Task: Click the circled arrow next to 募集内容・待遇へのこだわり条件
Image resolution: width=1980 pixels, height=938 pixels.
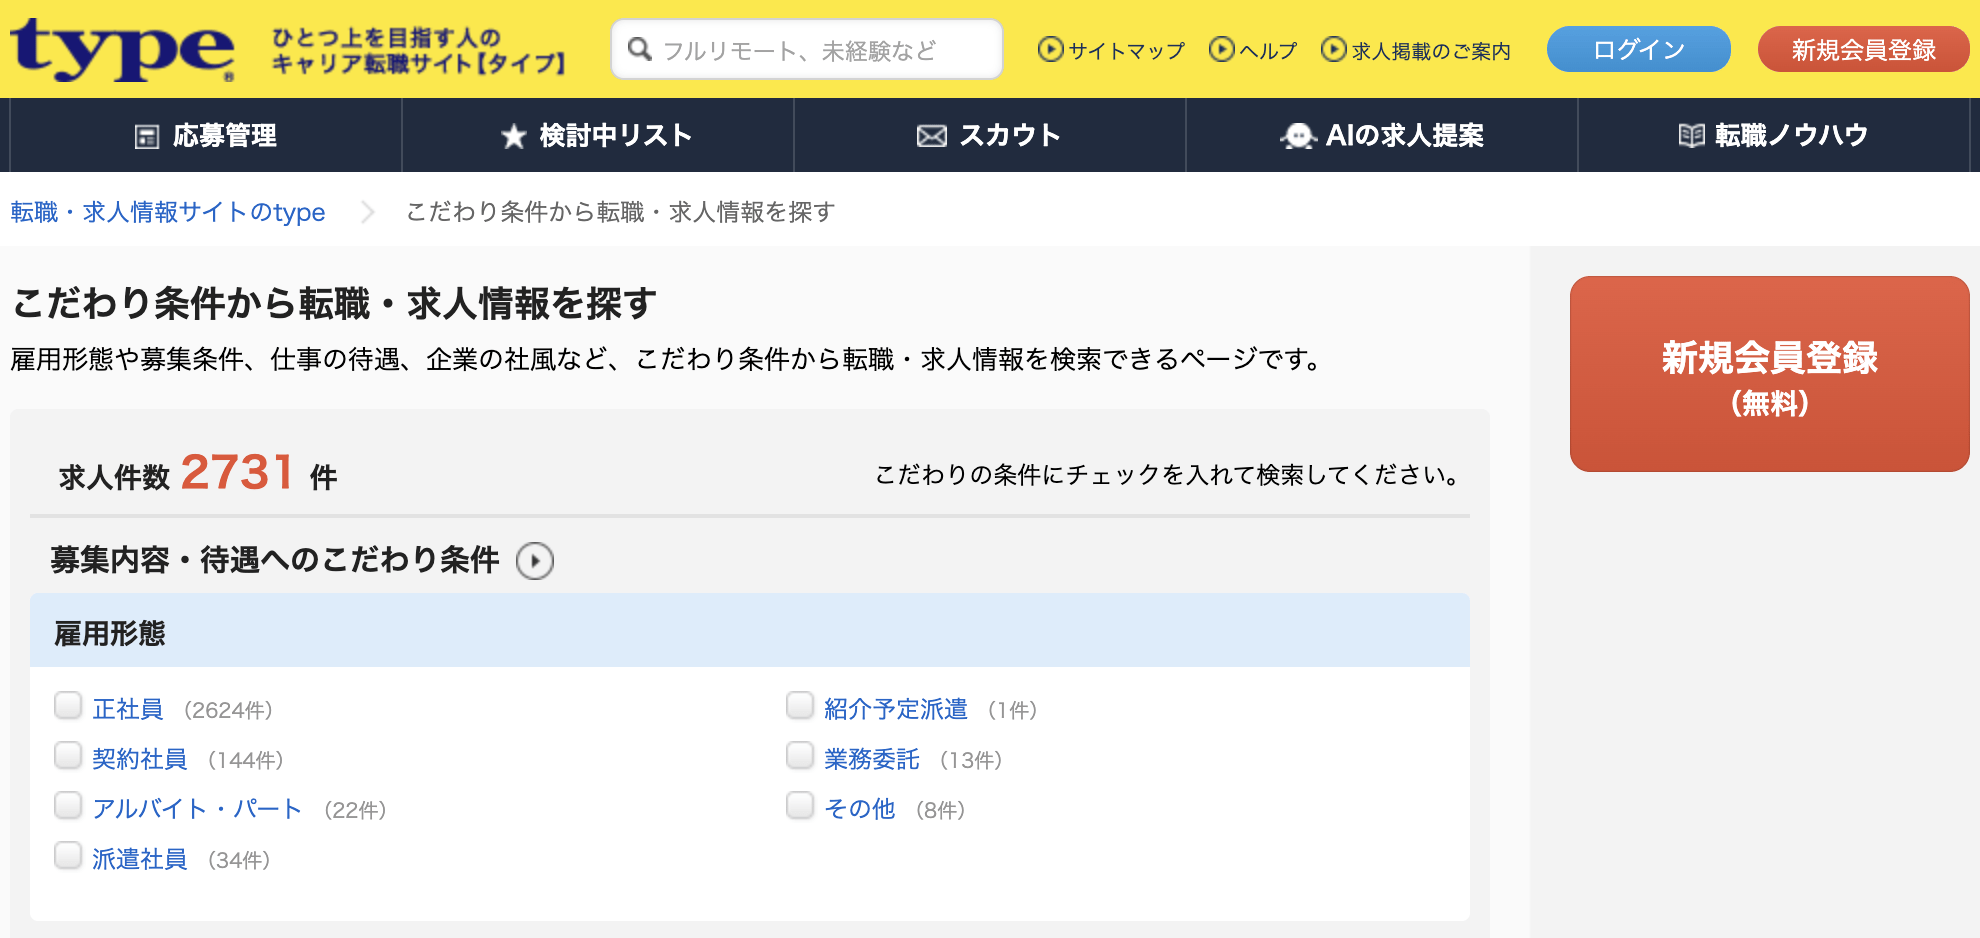Action: coord(535,561)
